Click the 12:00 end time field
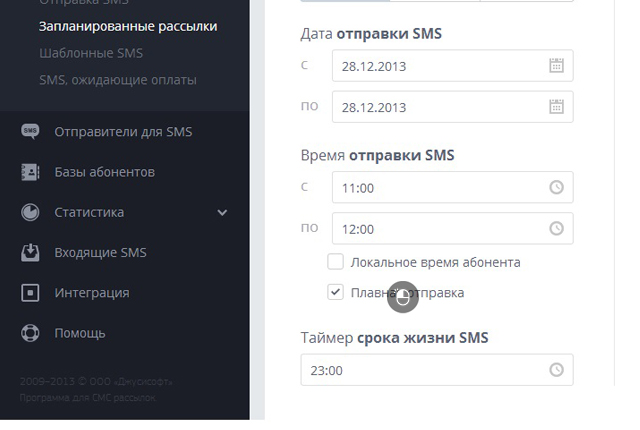The width and height of the screenshot is (640, 430). (453, 228)
